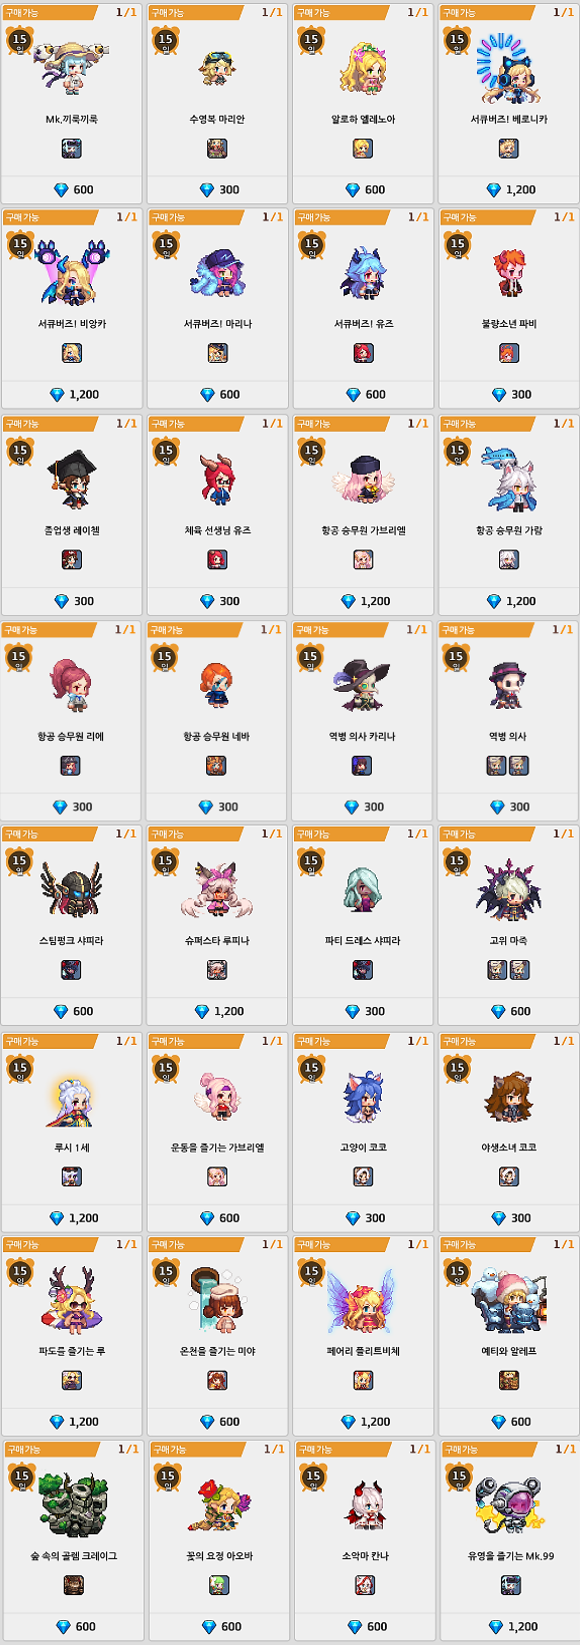Click the 600 gem price of 예티와 알레프
Screen dimensions: 580x1645
(x=510, y=1421)
